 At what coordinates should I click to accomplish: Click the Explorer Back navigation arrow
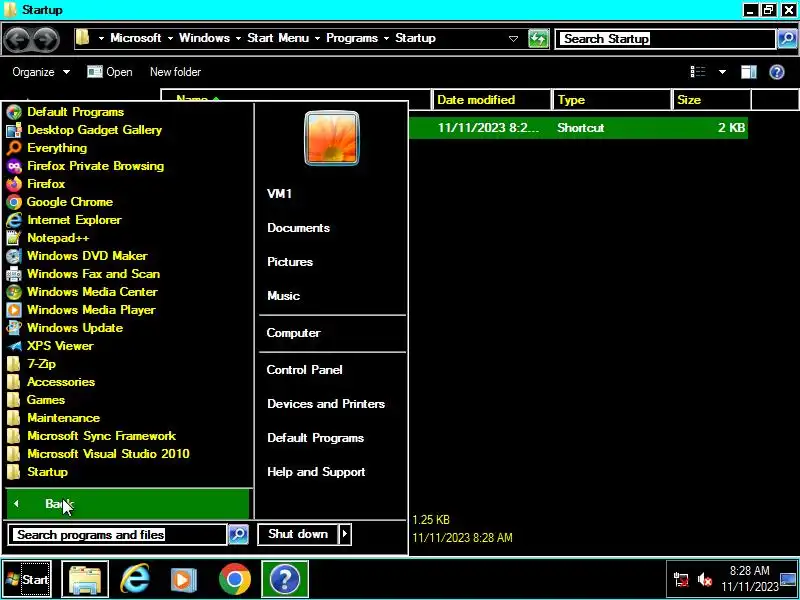click(x=16, y=39)
